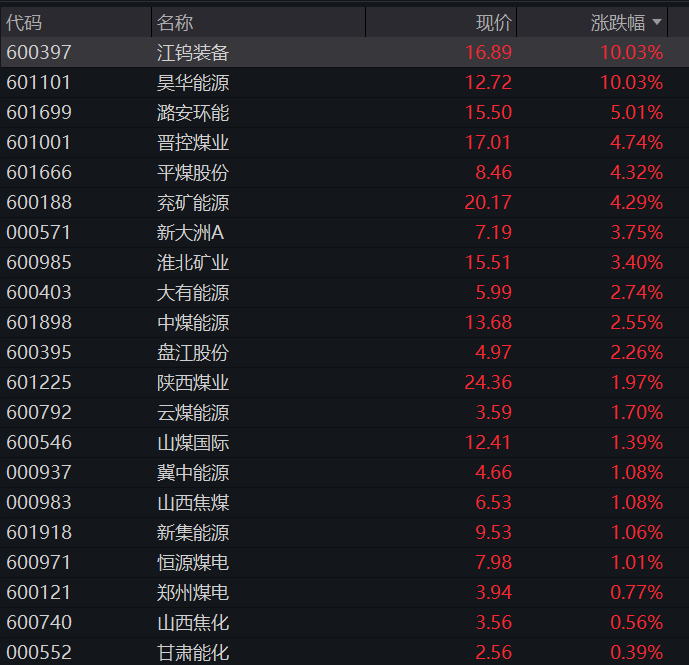Select the 昊华能源 stock name

pyautogui.click(x=193, y=83)
